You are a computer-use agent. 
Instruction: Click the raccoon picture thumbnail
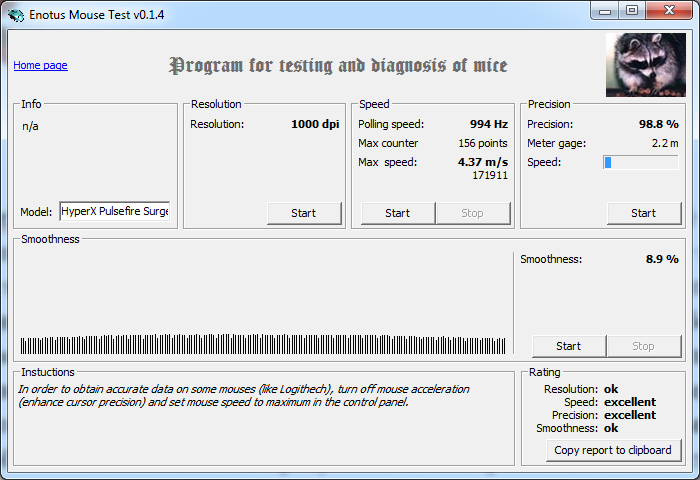[646, 65]
